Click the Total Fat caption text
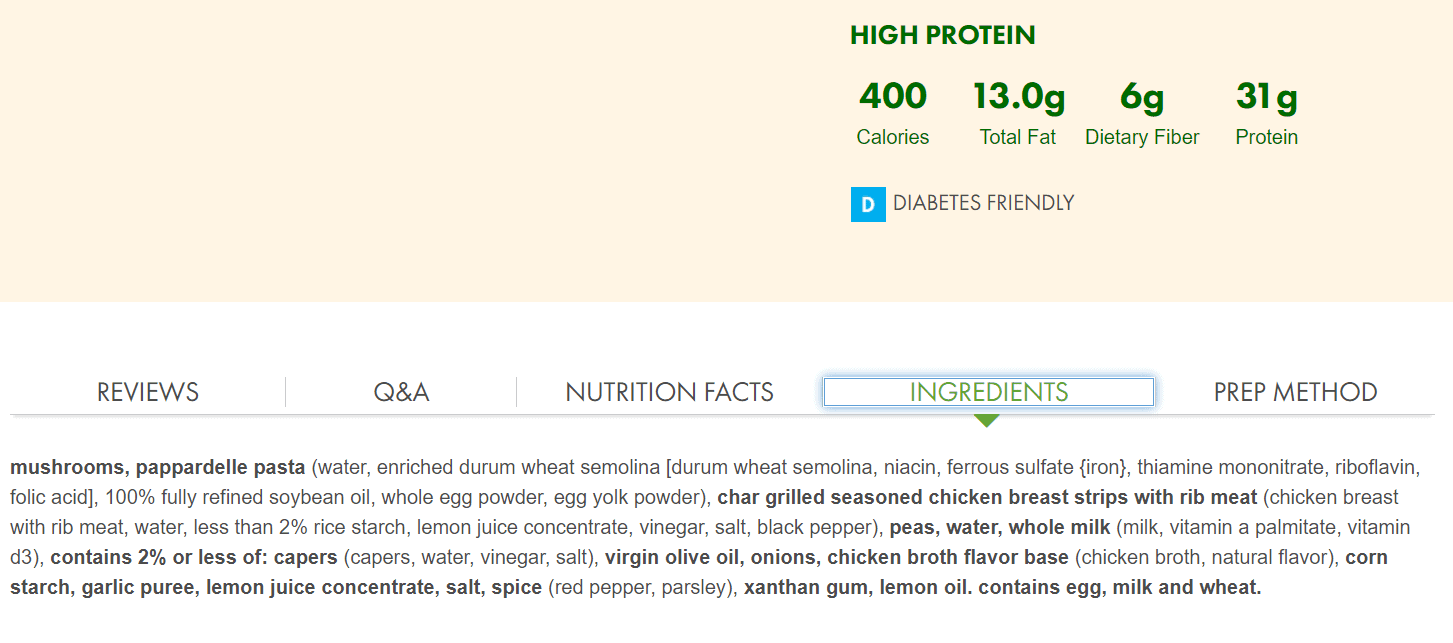Viewport: 1453px width, 643px height. coord(1018,137)
